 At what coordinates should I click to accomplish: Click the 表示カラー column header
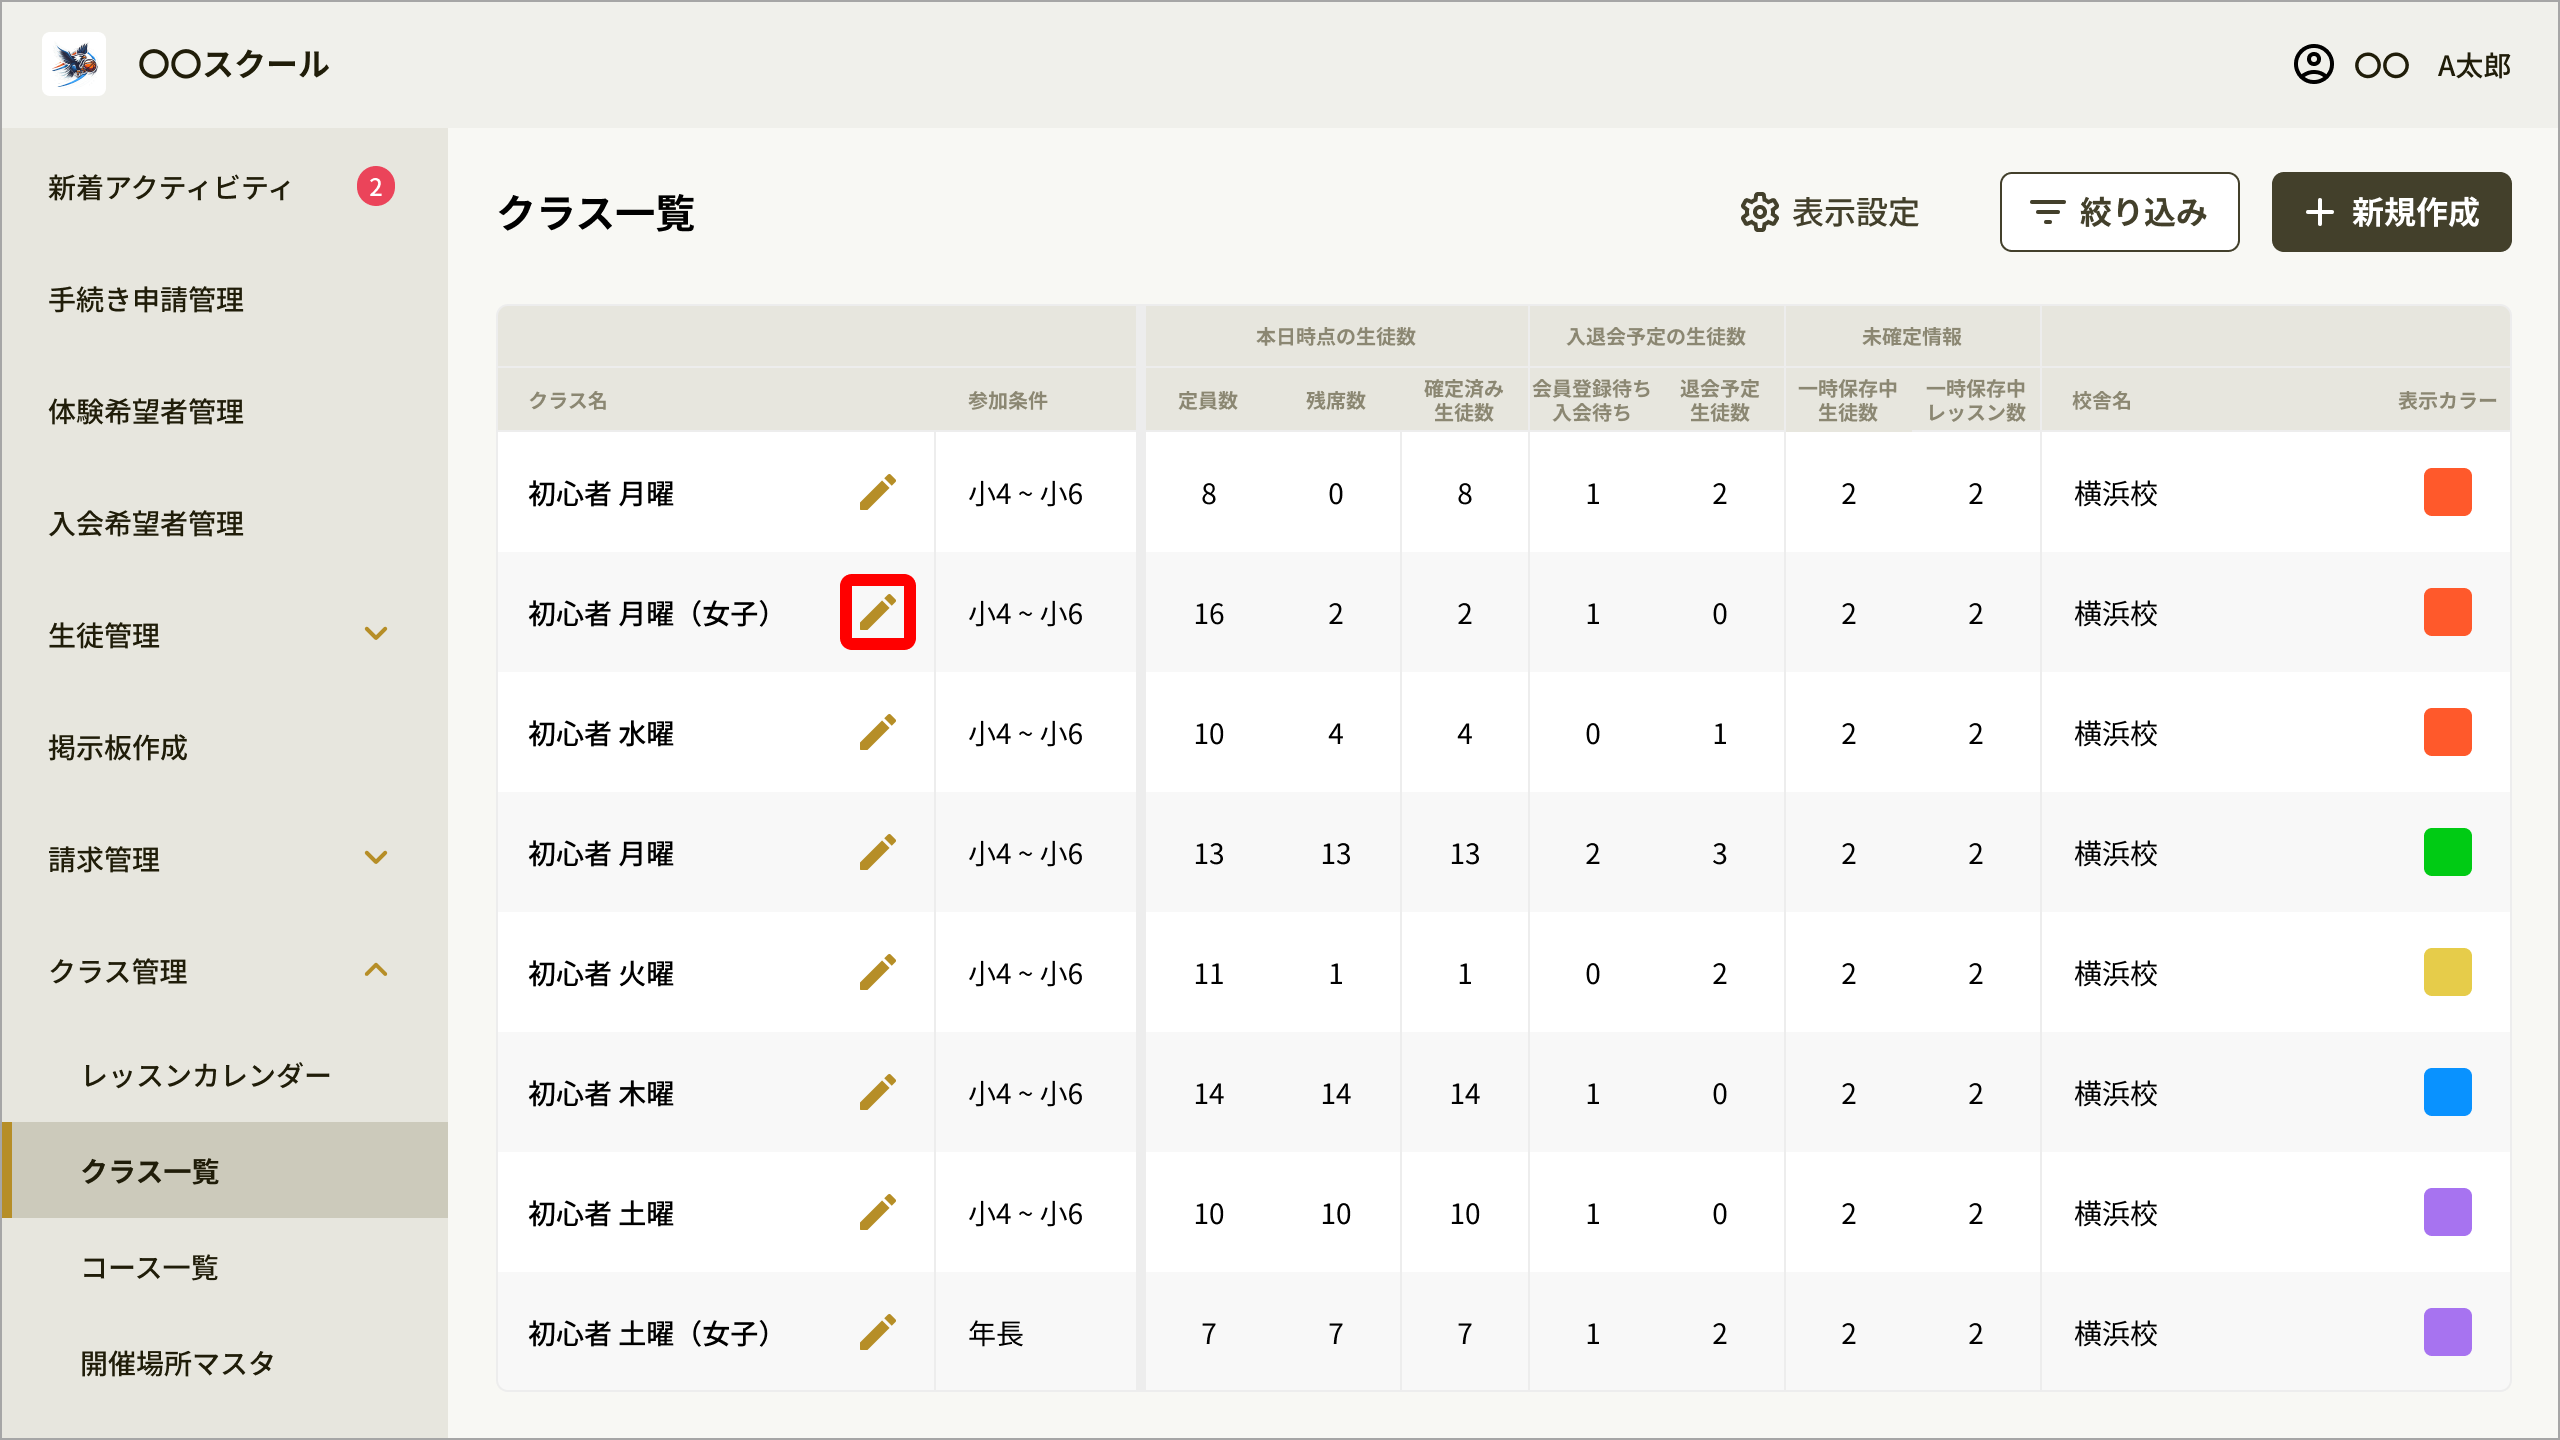pyautogui.click(x=2447, y=400)
